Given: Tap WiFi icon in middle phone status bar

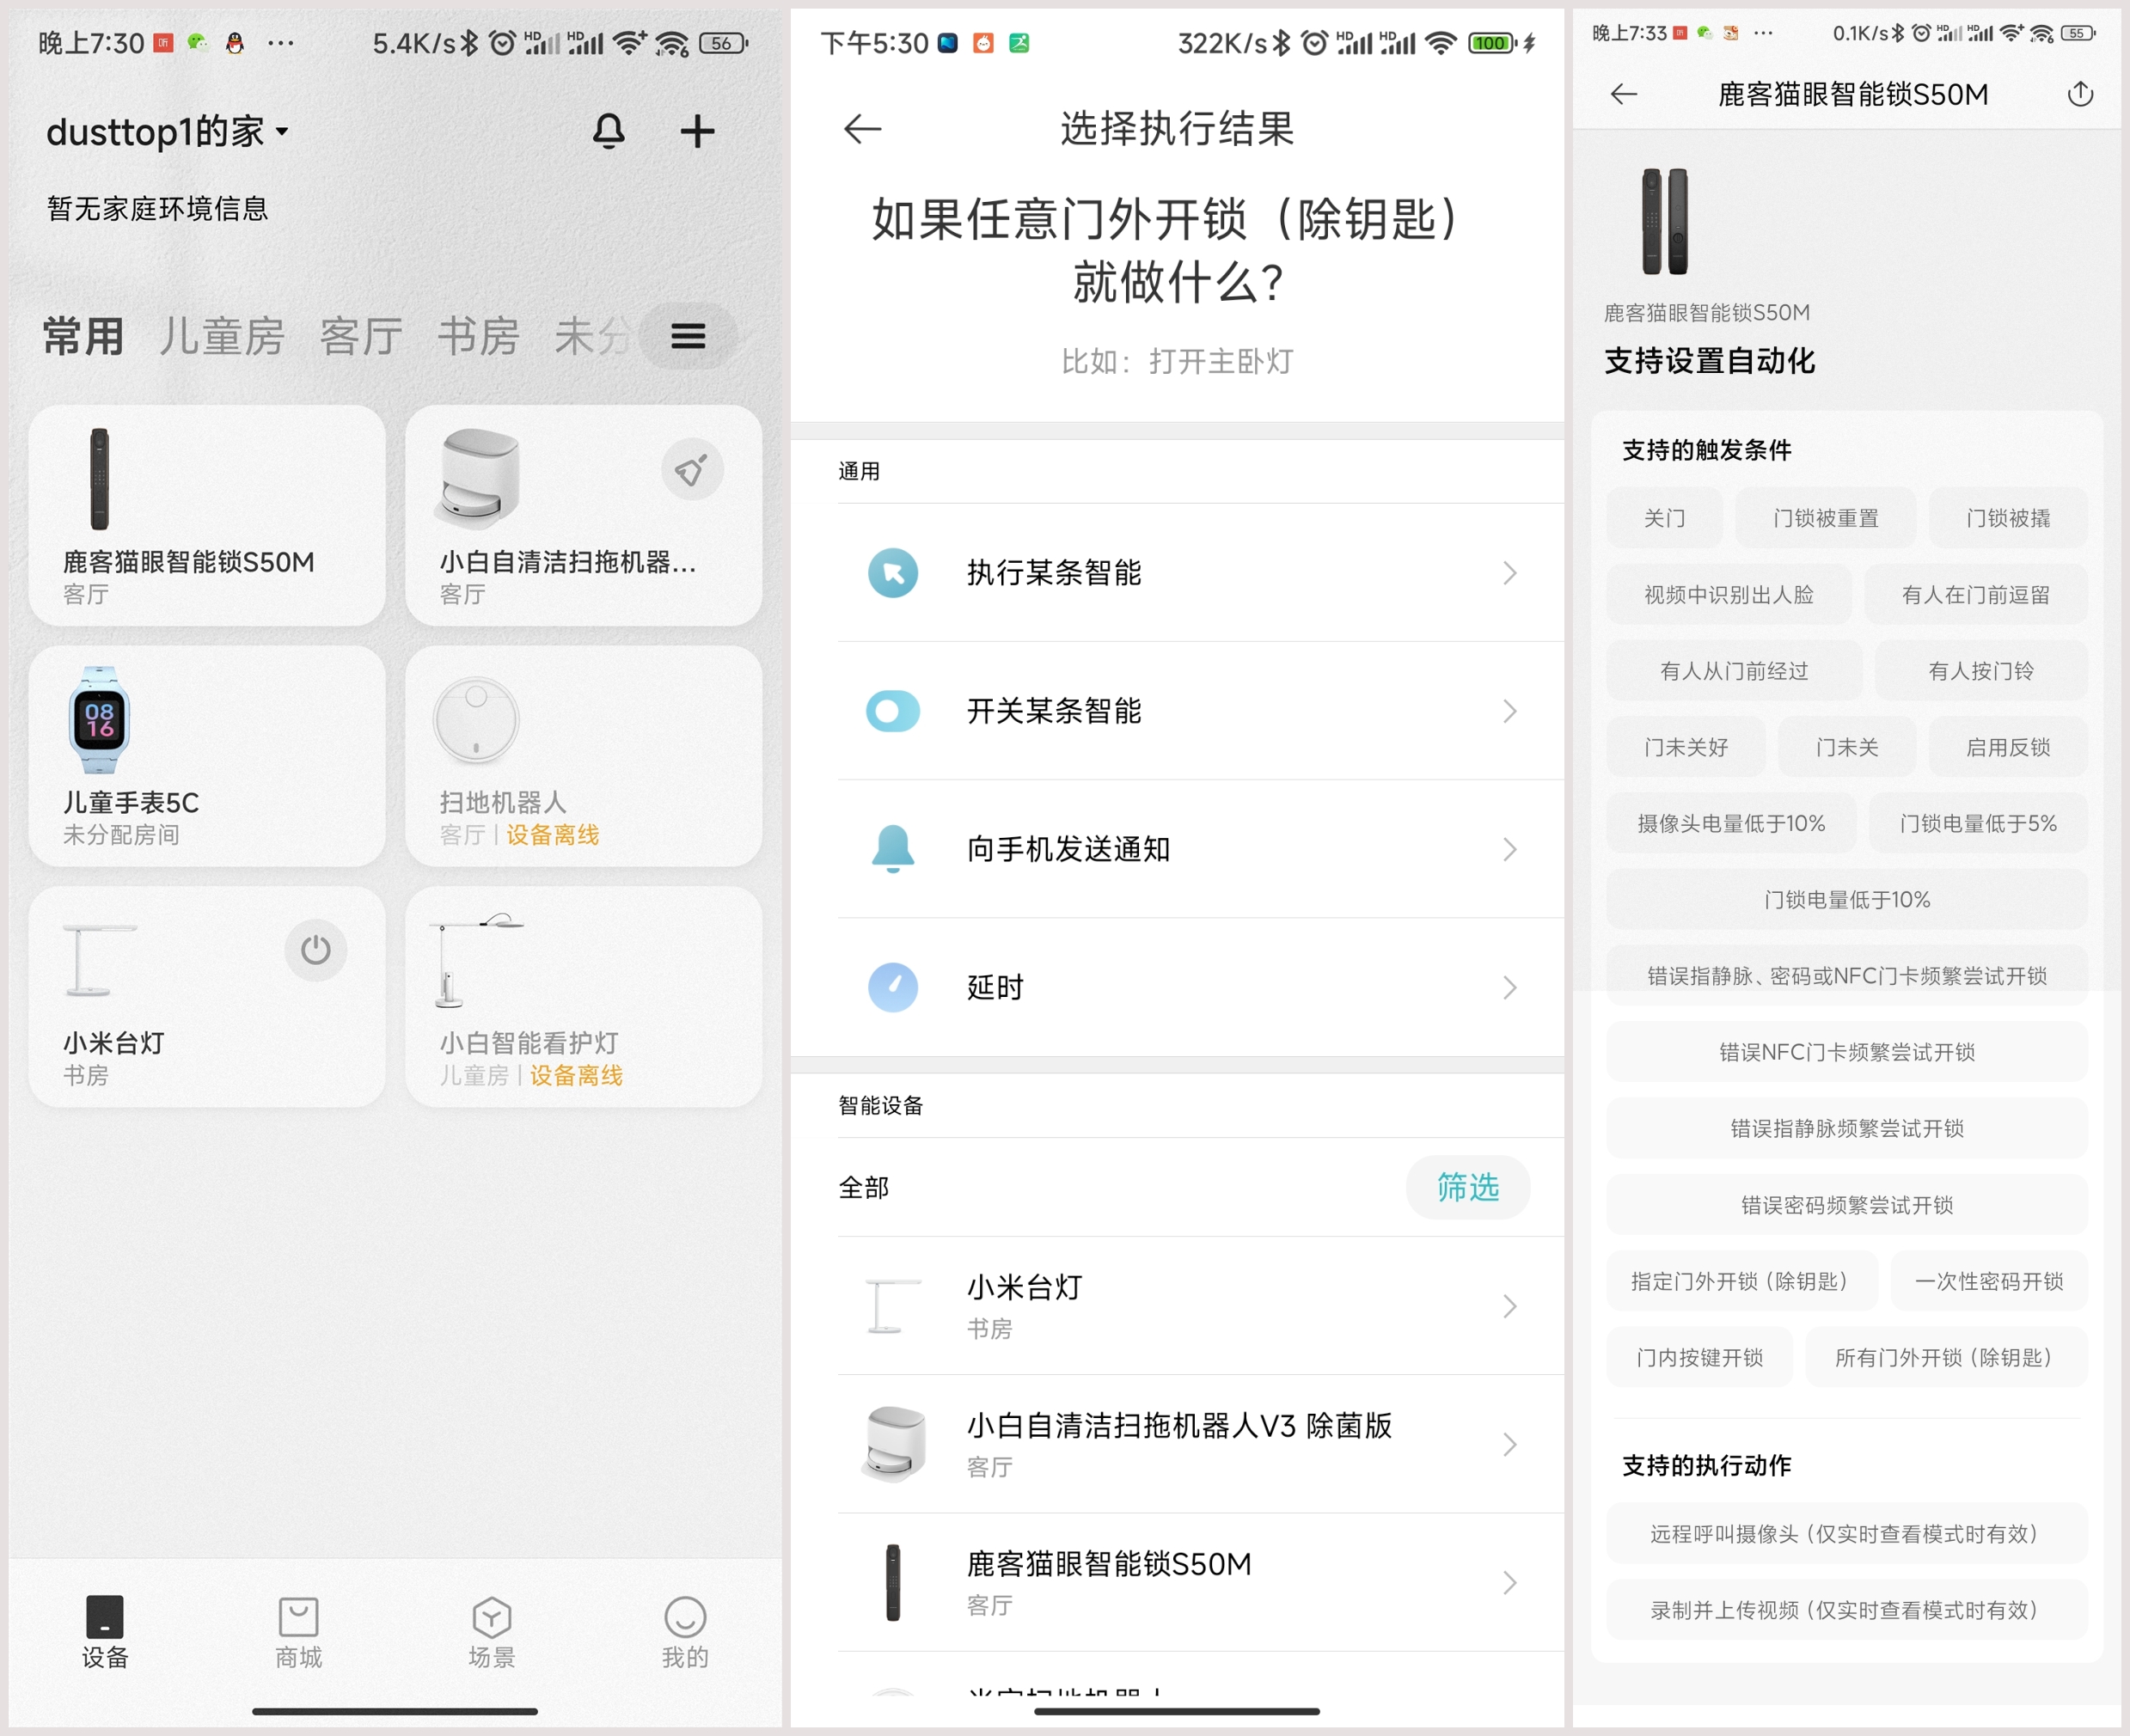Looking at the screenshot, I should [1440, 43].
